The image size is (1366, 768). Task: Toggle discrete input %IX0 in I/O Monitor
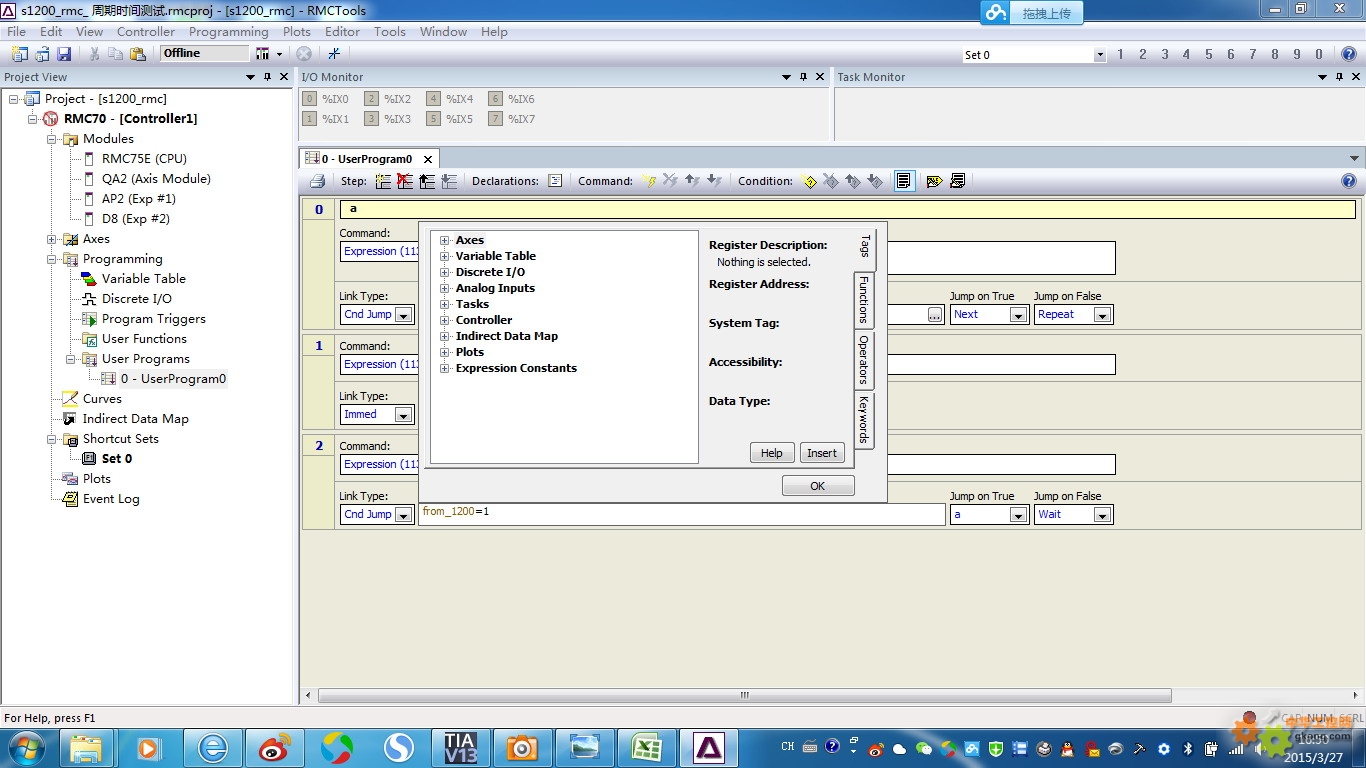pos(310,99)
